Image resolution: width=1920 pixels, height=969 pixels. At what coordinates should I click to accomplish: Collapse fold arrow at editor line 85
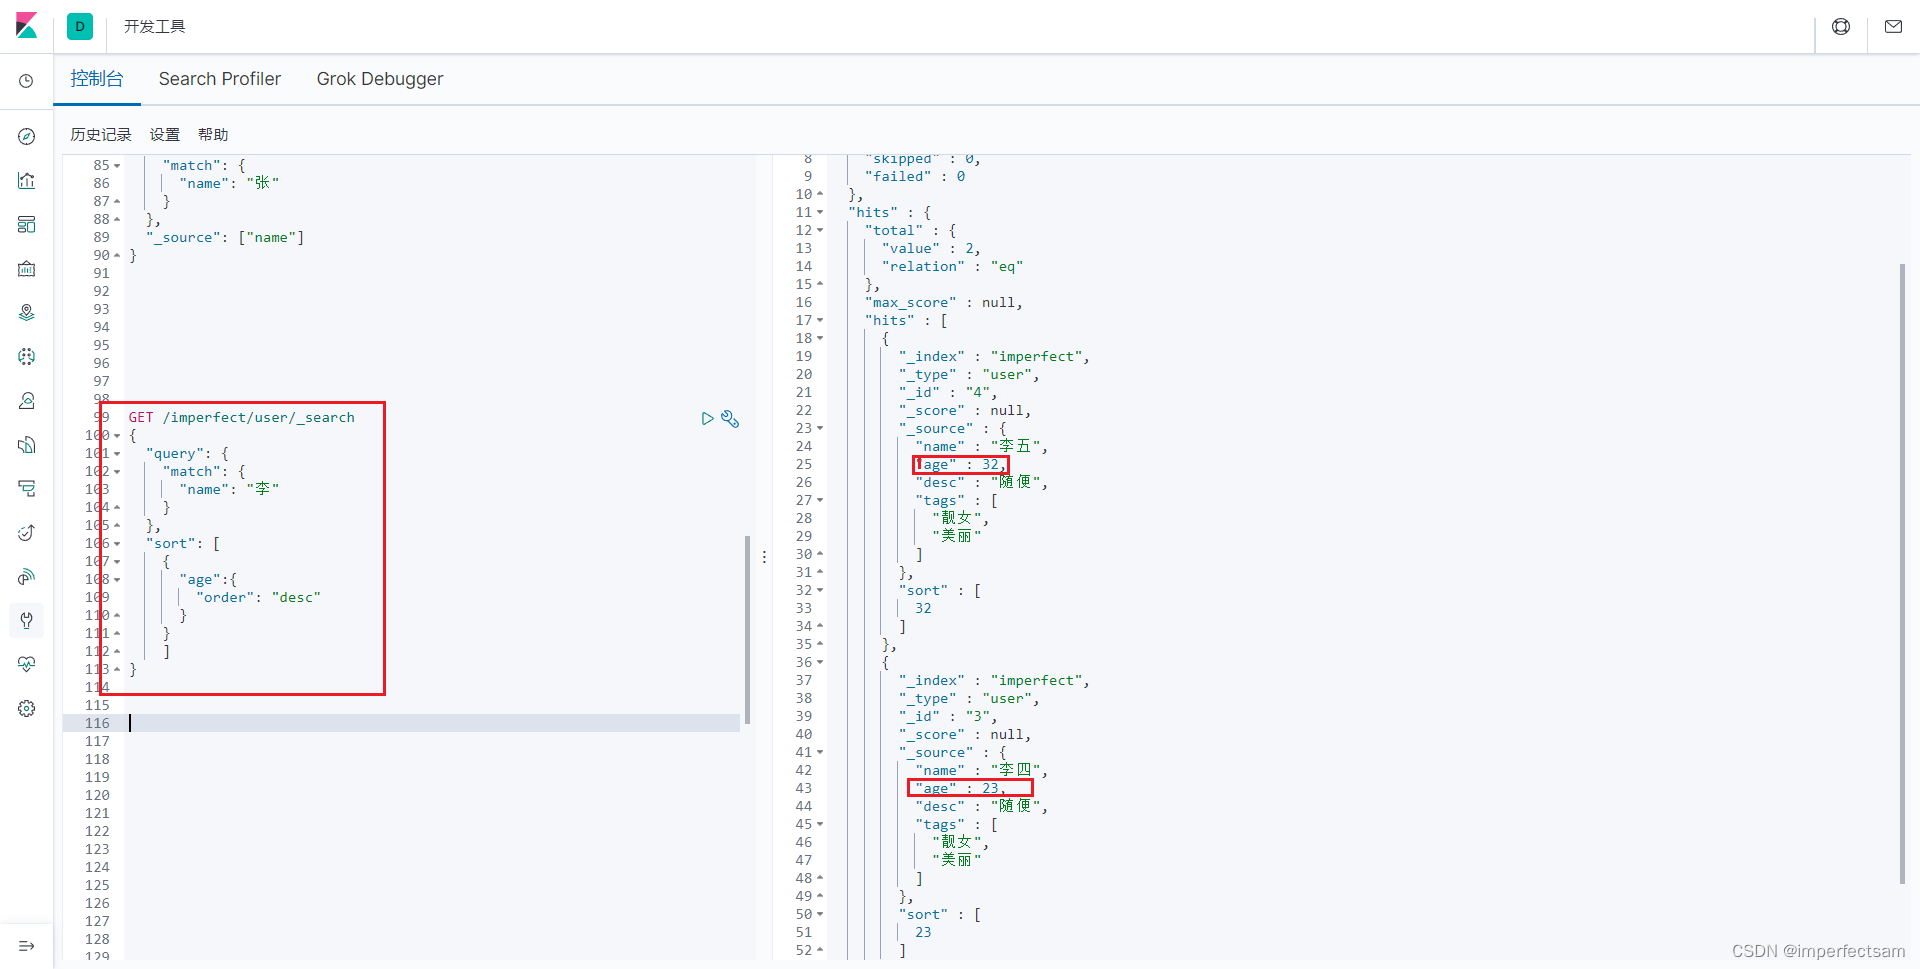[x=117, y=166]
